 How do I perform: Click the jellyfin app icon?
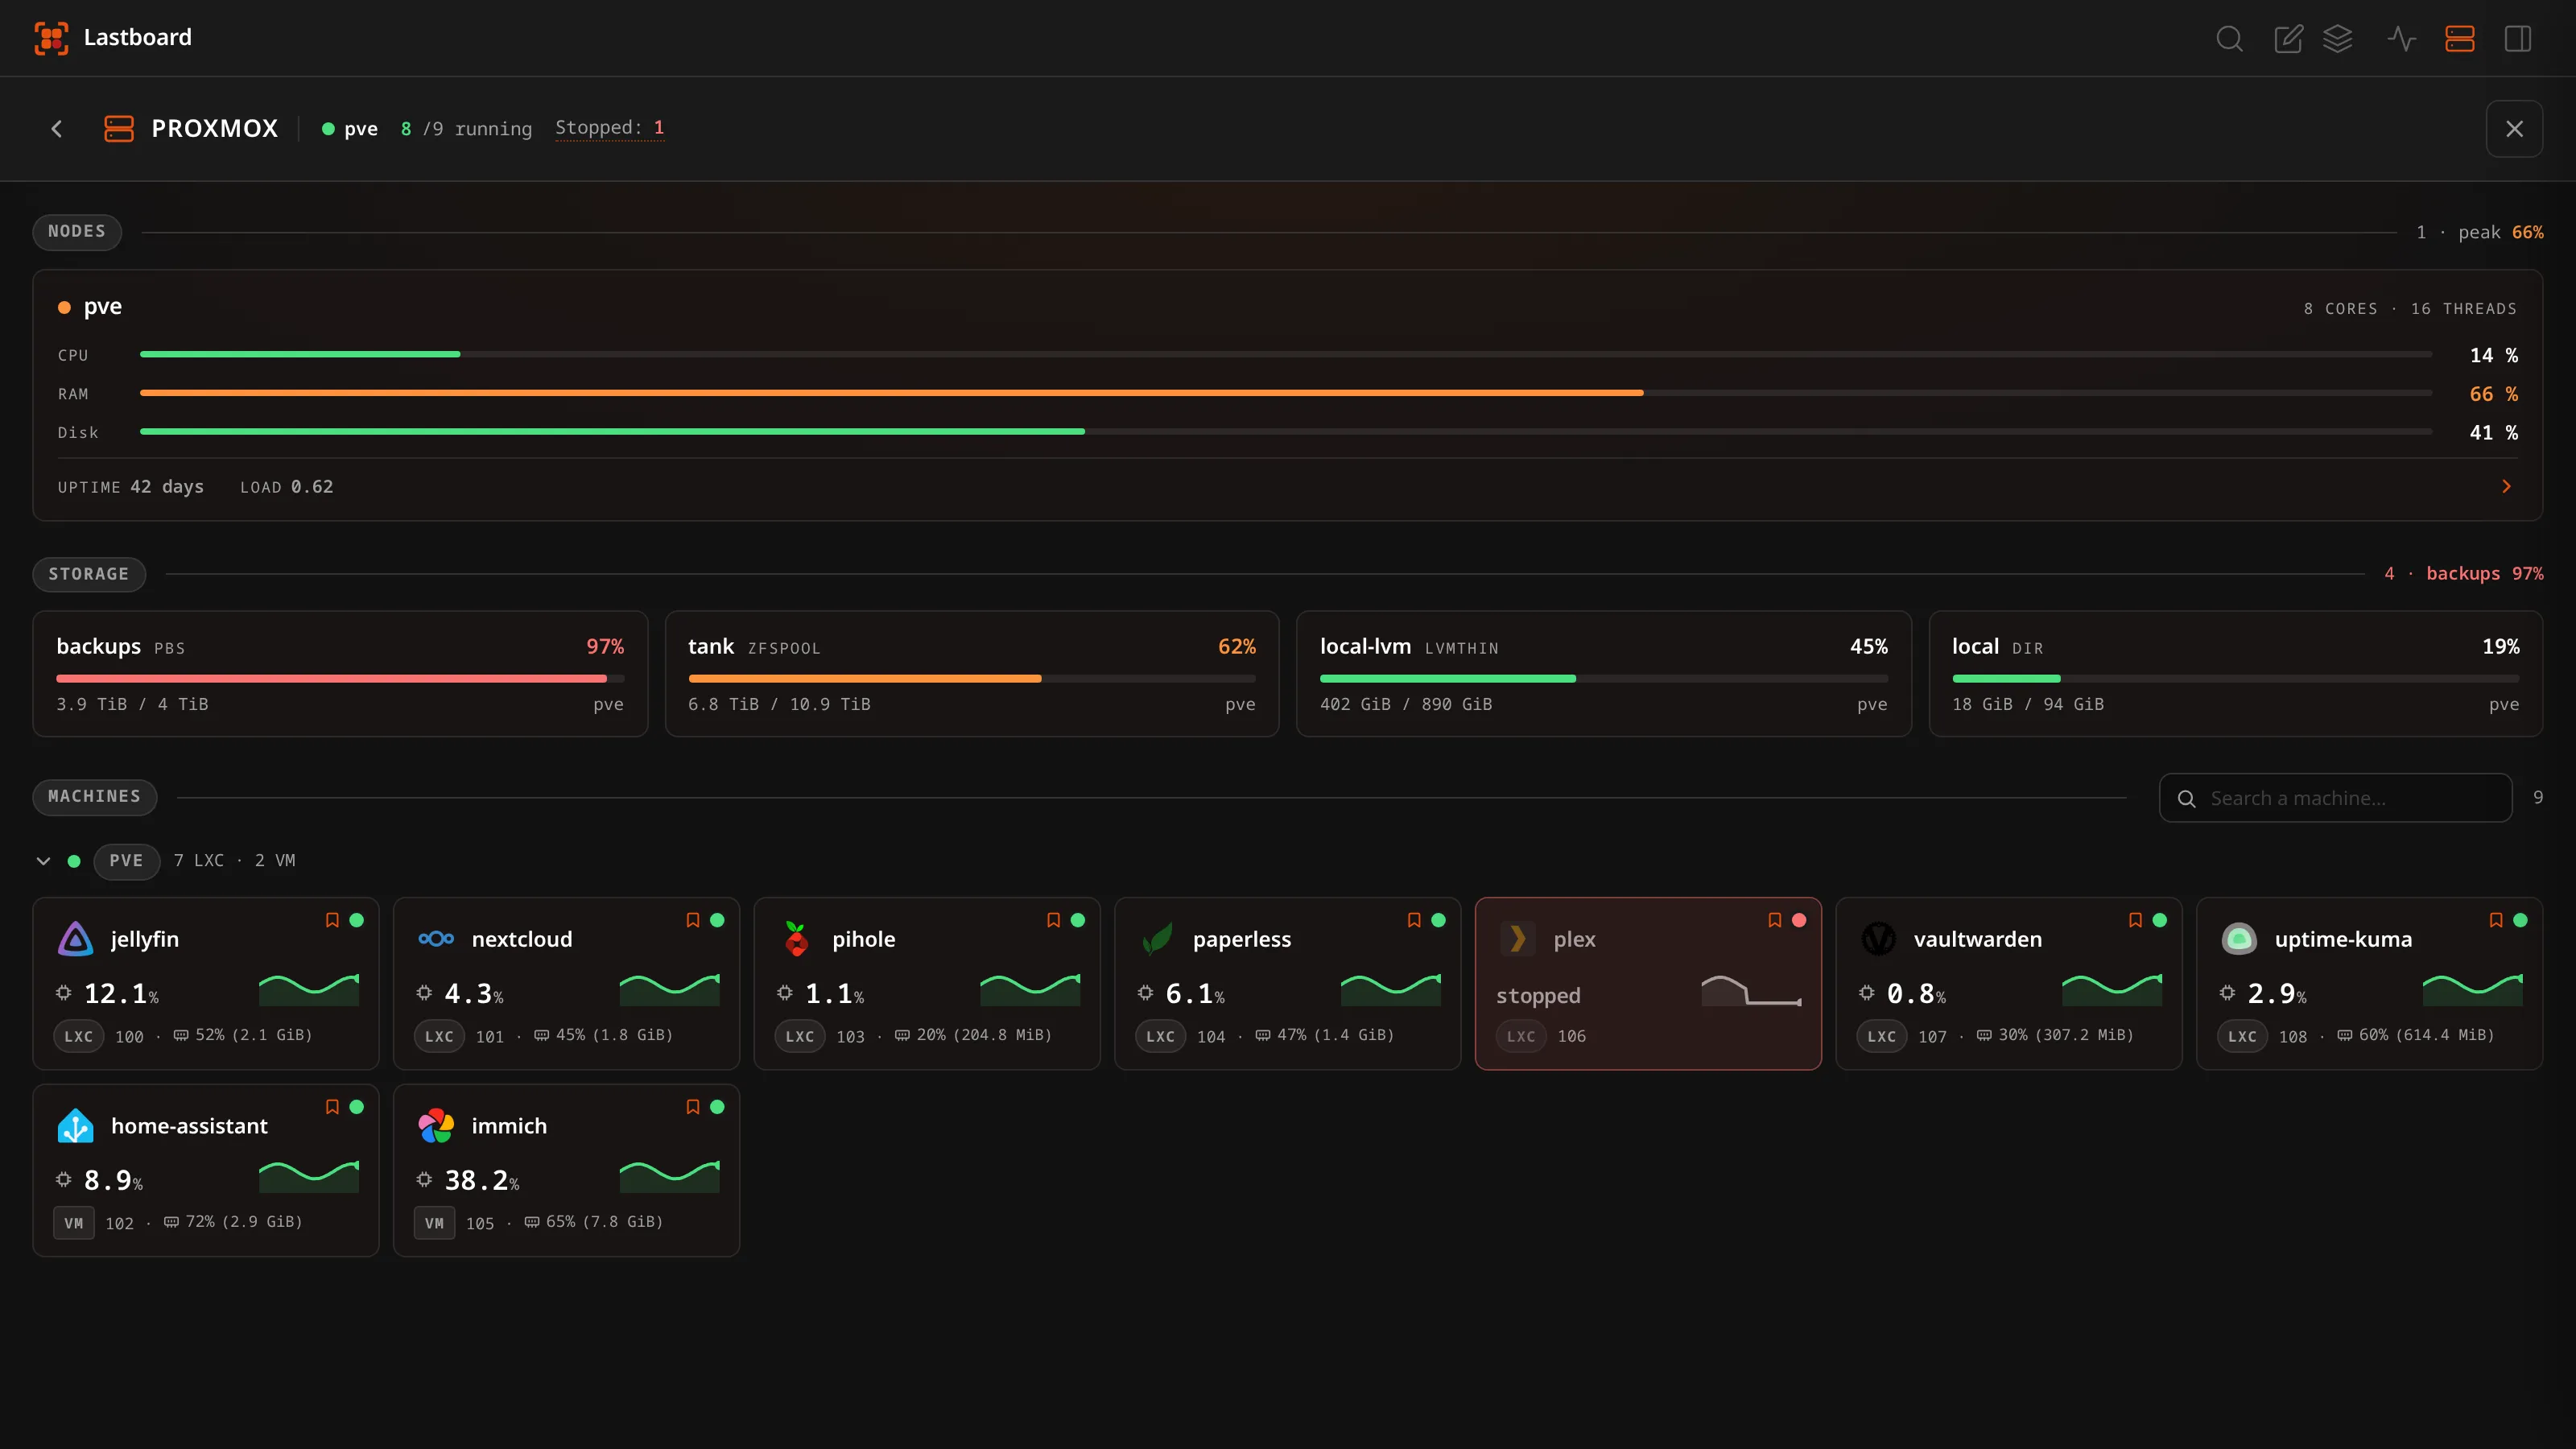click(75, 939)
